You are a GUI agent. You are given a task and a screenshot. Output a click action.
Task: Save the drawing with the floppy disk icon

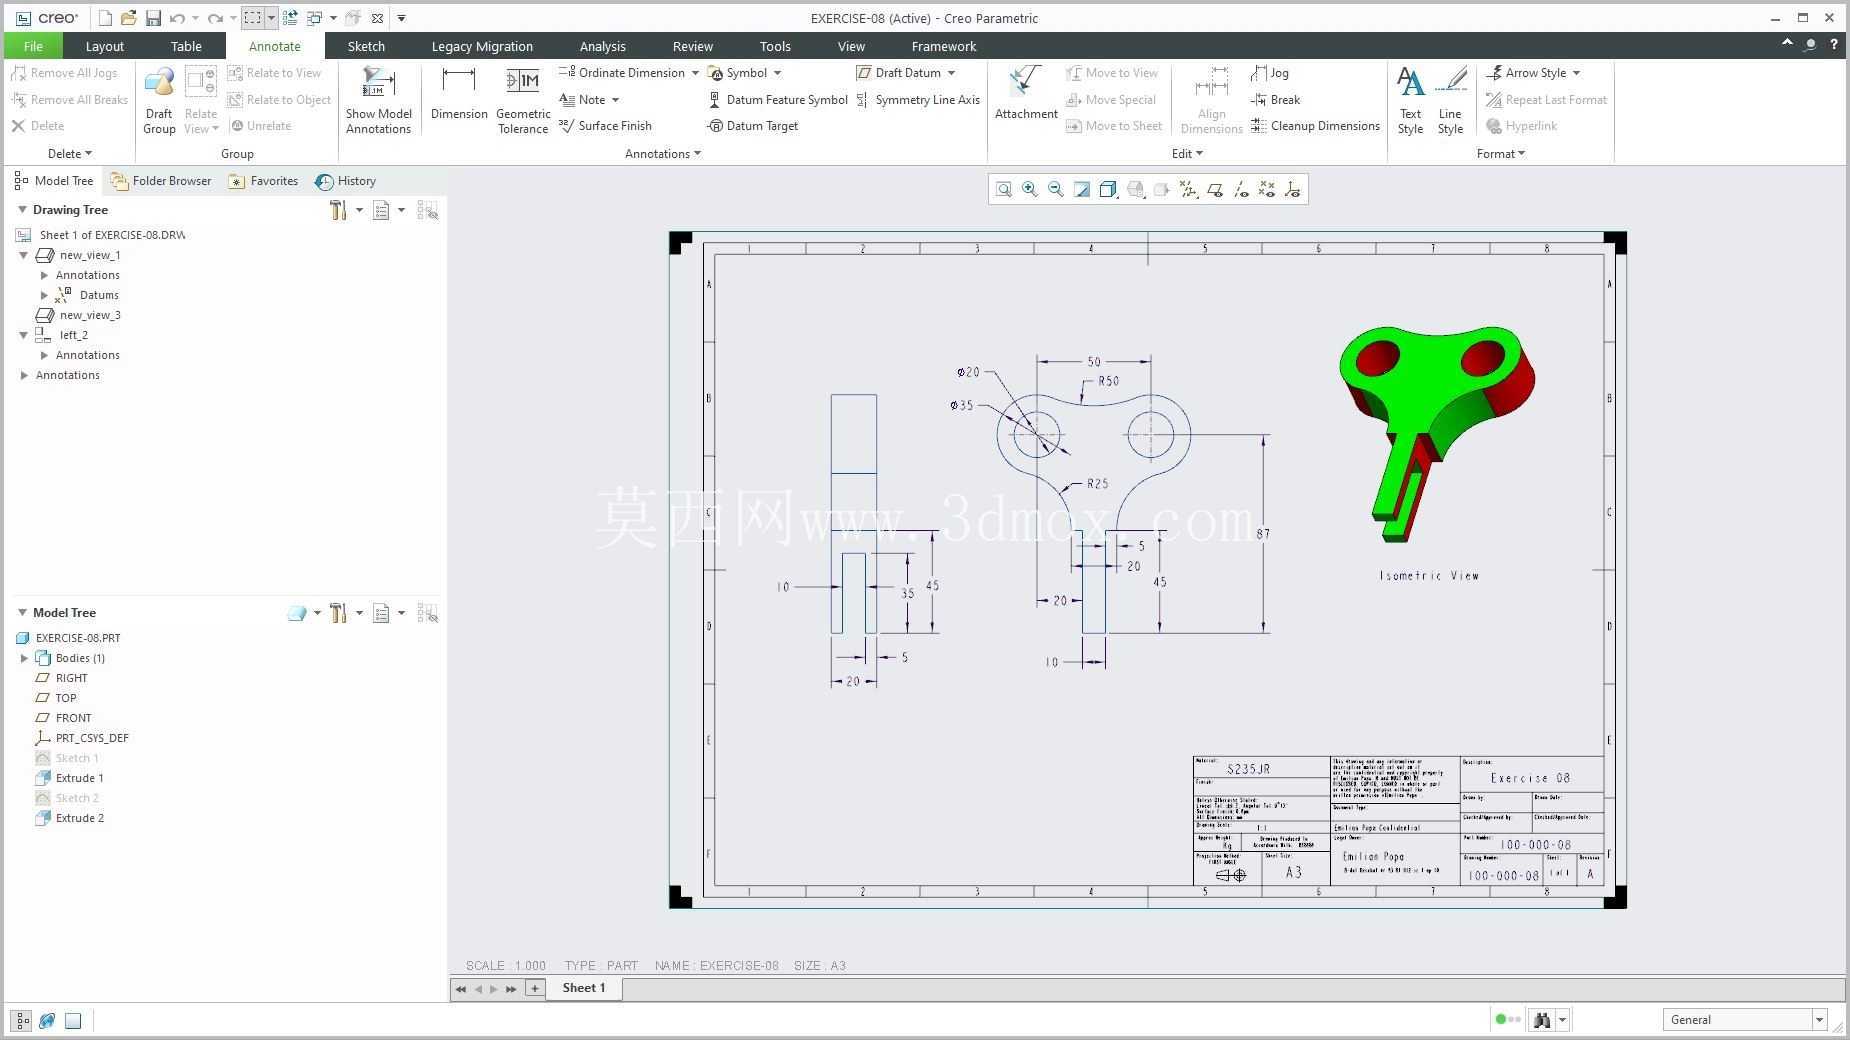tap(153, 18)
